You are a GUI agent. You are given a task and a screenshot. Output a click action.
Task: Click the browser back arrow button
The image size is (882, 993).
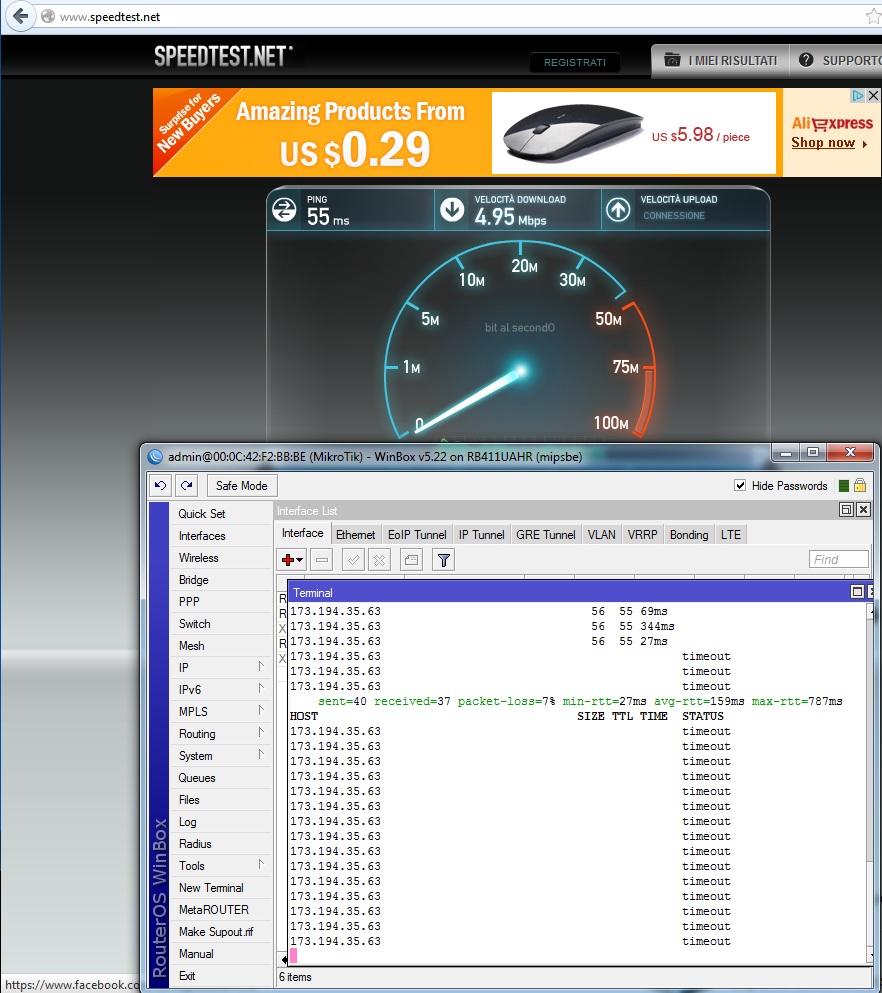click(x=20, y=16)
